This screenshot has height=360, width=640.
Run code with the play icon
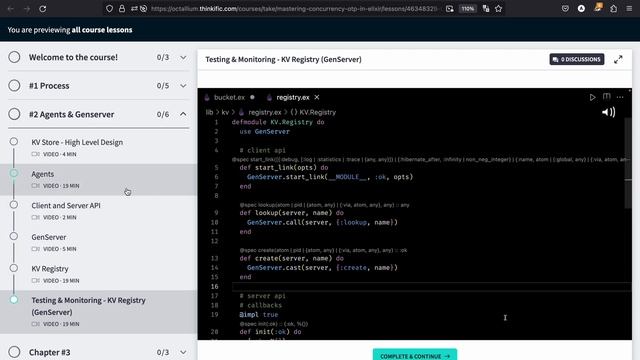592,97
